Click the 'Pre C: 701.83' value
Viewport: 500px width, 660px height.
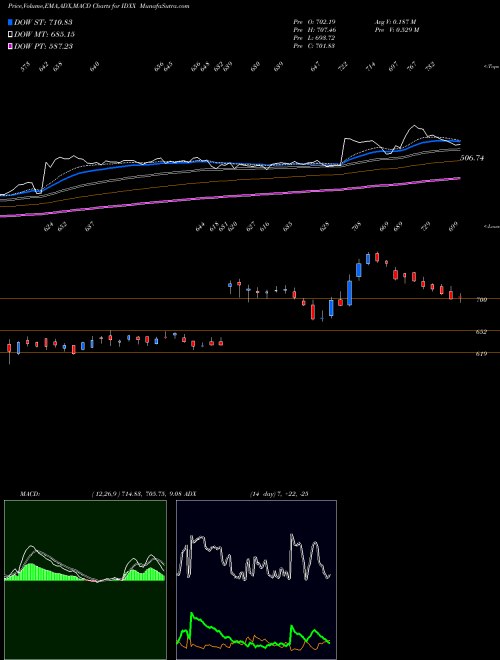(314, 46)
